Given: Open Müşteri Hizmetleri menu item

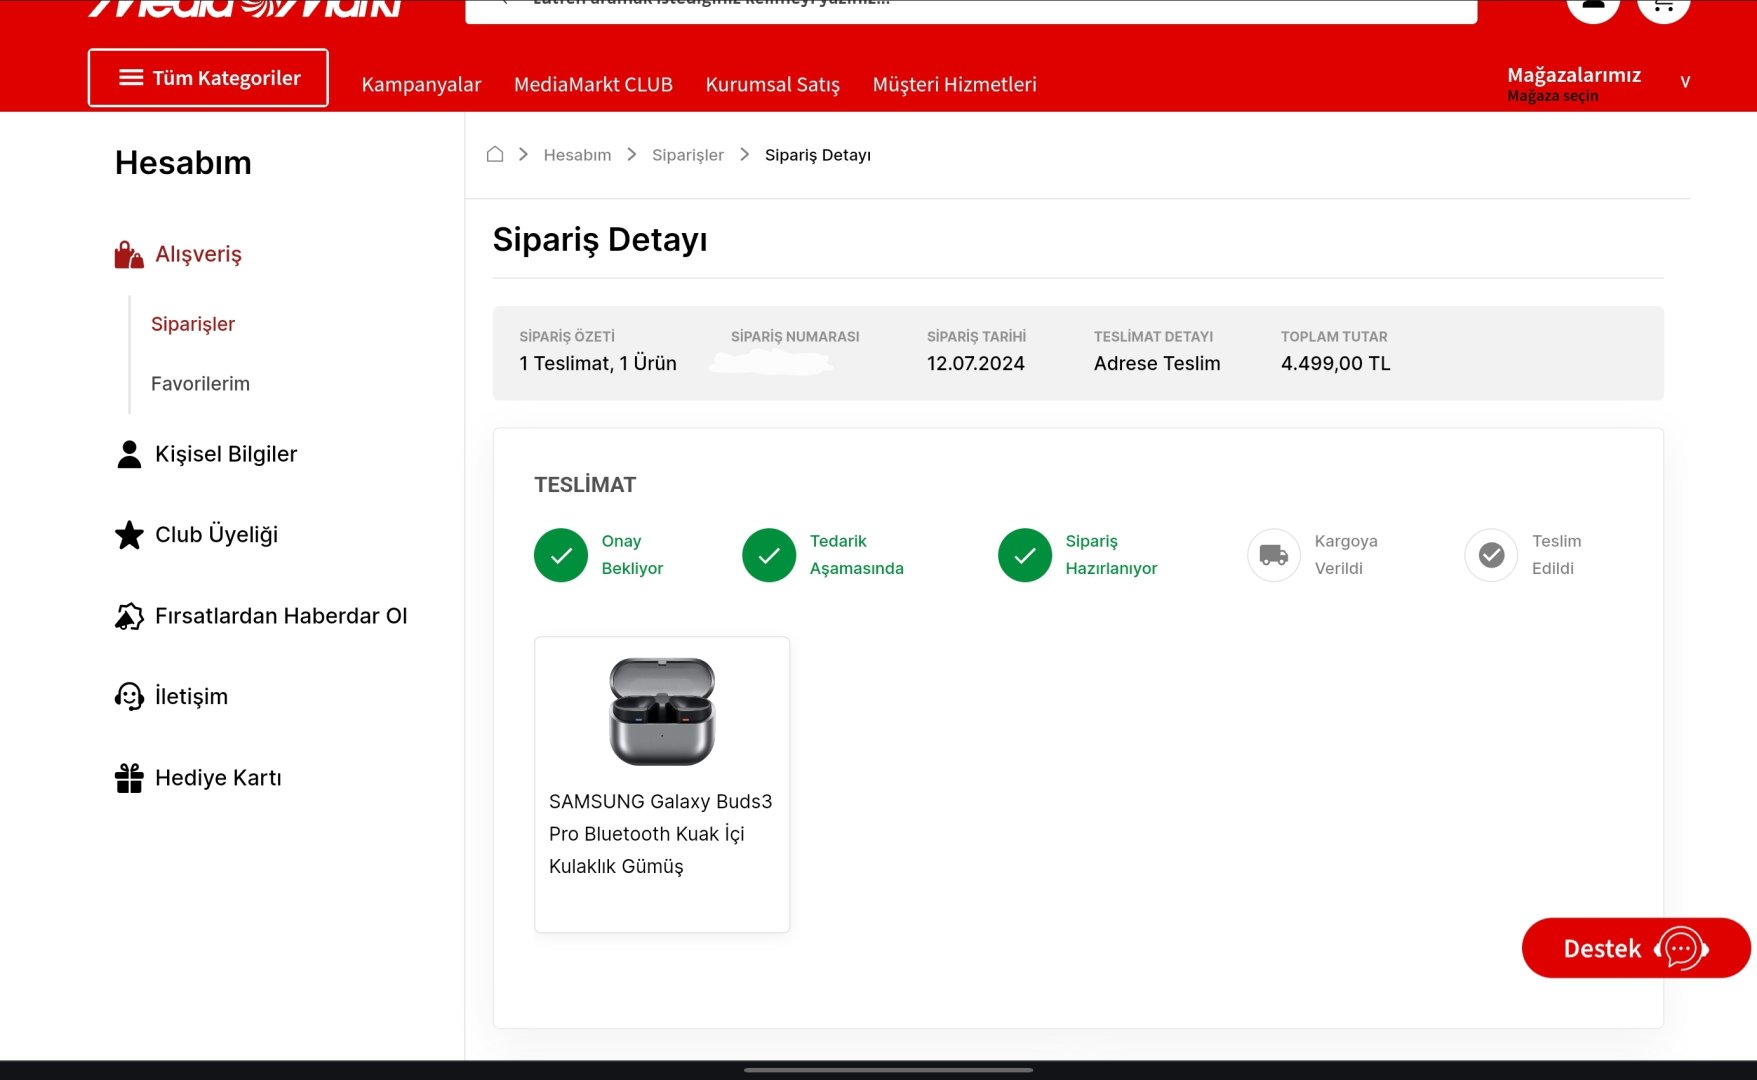Looking at the screenshot, I should pos(954,84).
